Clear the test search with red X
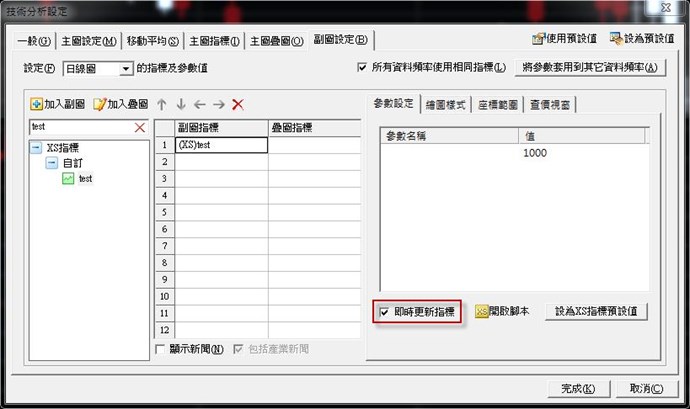The height and width of the screenshot is (409, 690). point(140,128)
